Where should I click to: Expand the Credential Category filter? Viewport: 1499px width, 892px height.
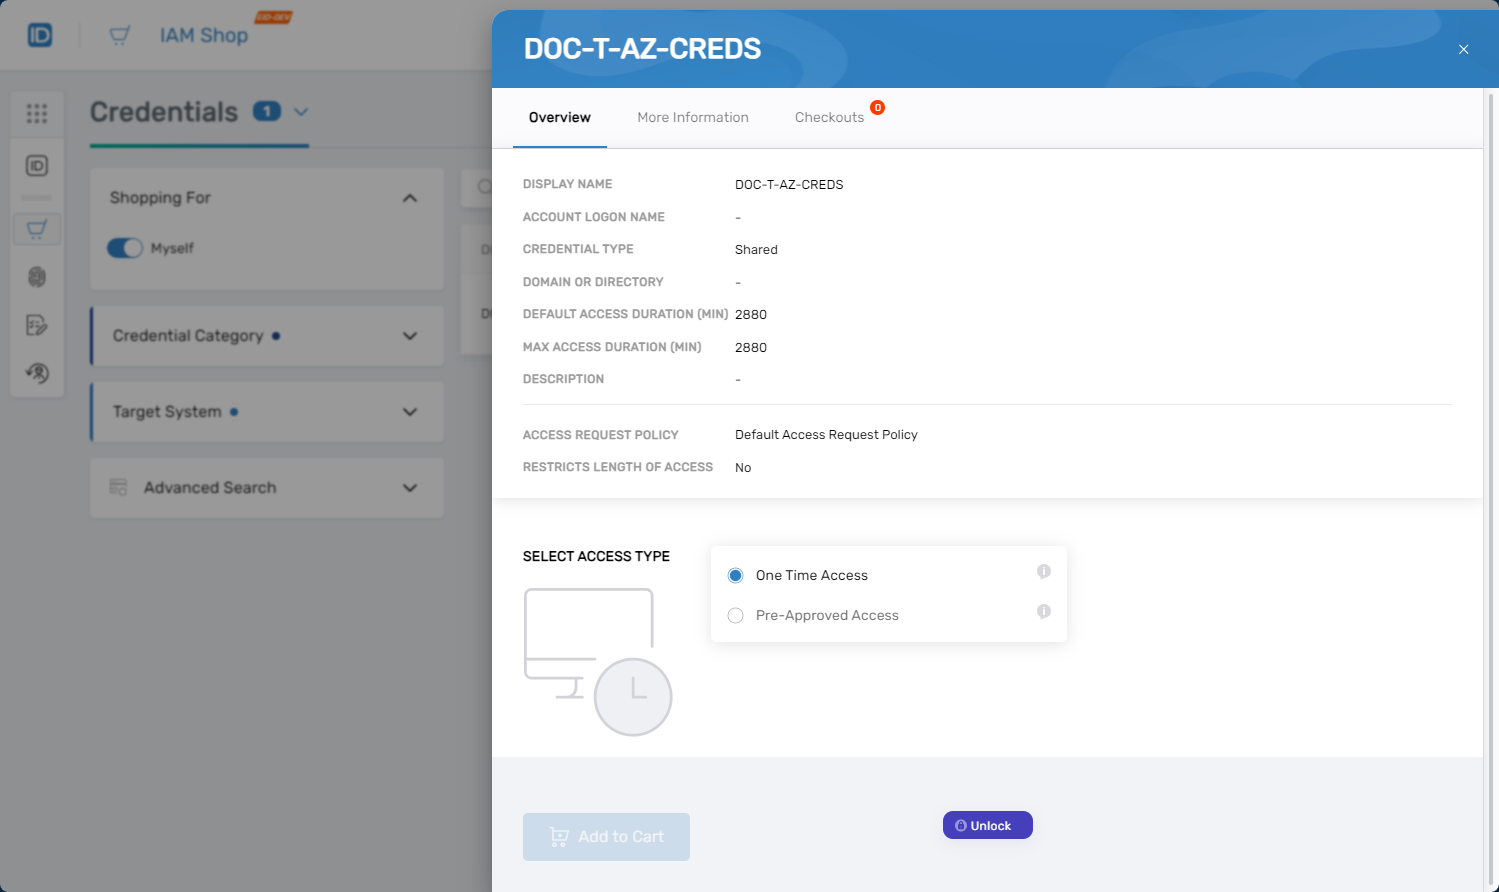[x=409, y=336]
